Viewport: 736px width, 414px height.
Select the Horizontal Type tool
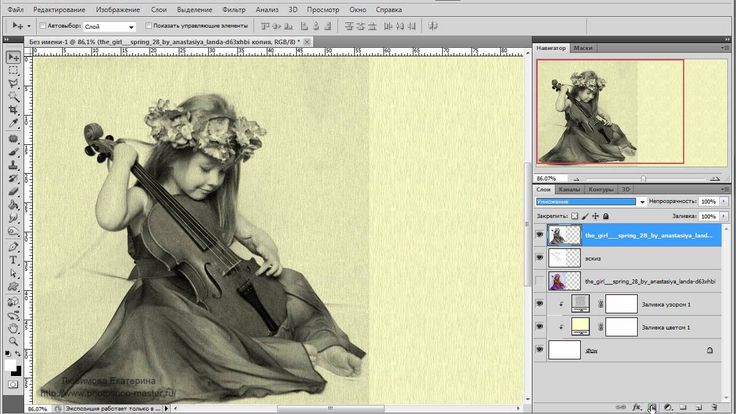pyautogui.click(x=13, y=260)
